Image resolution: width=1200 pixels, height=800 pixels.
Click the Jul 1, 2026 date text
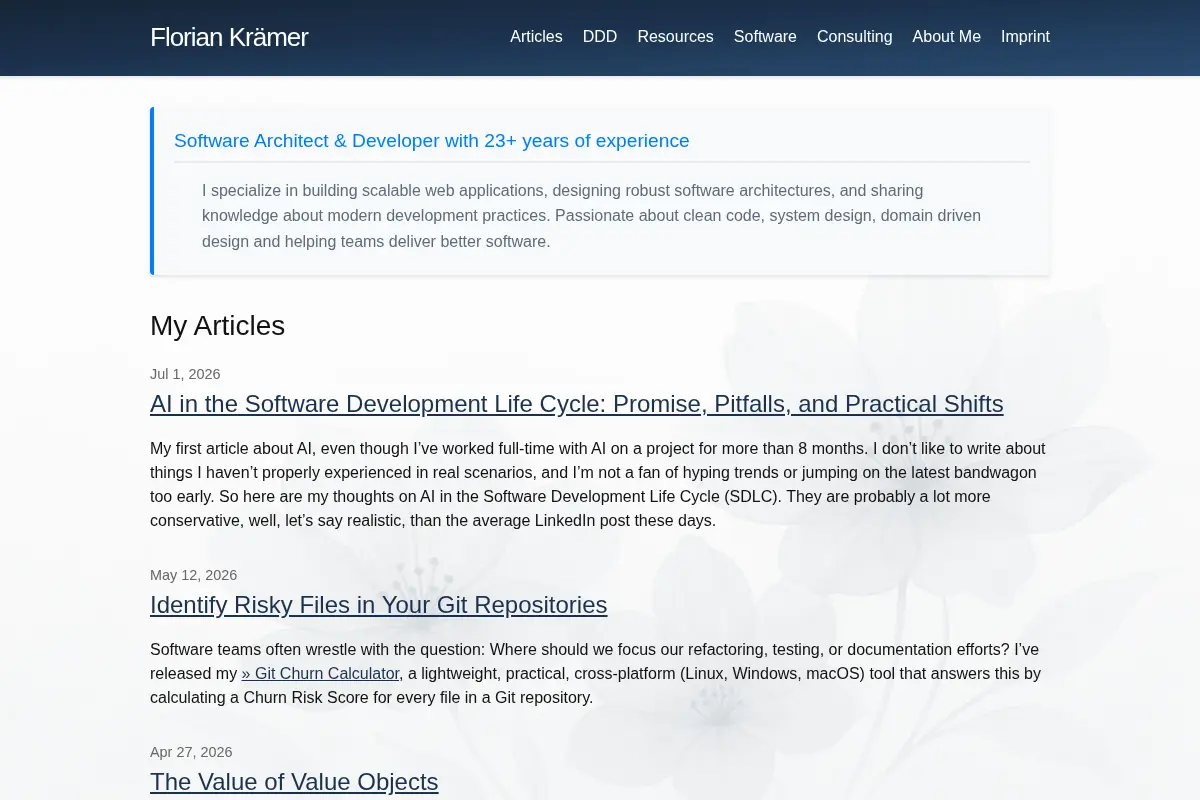point(185,374)
